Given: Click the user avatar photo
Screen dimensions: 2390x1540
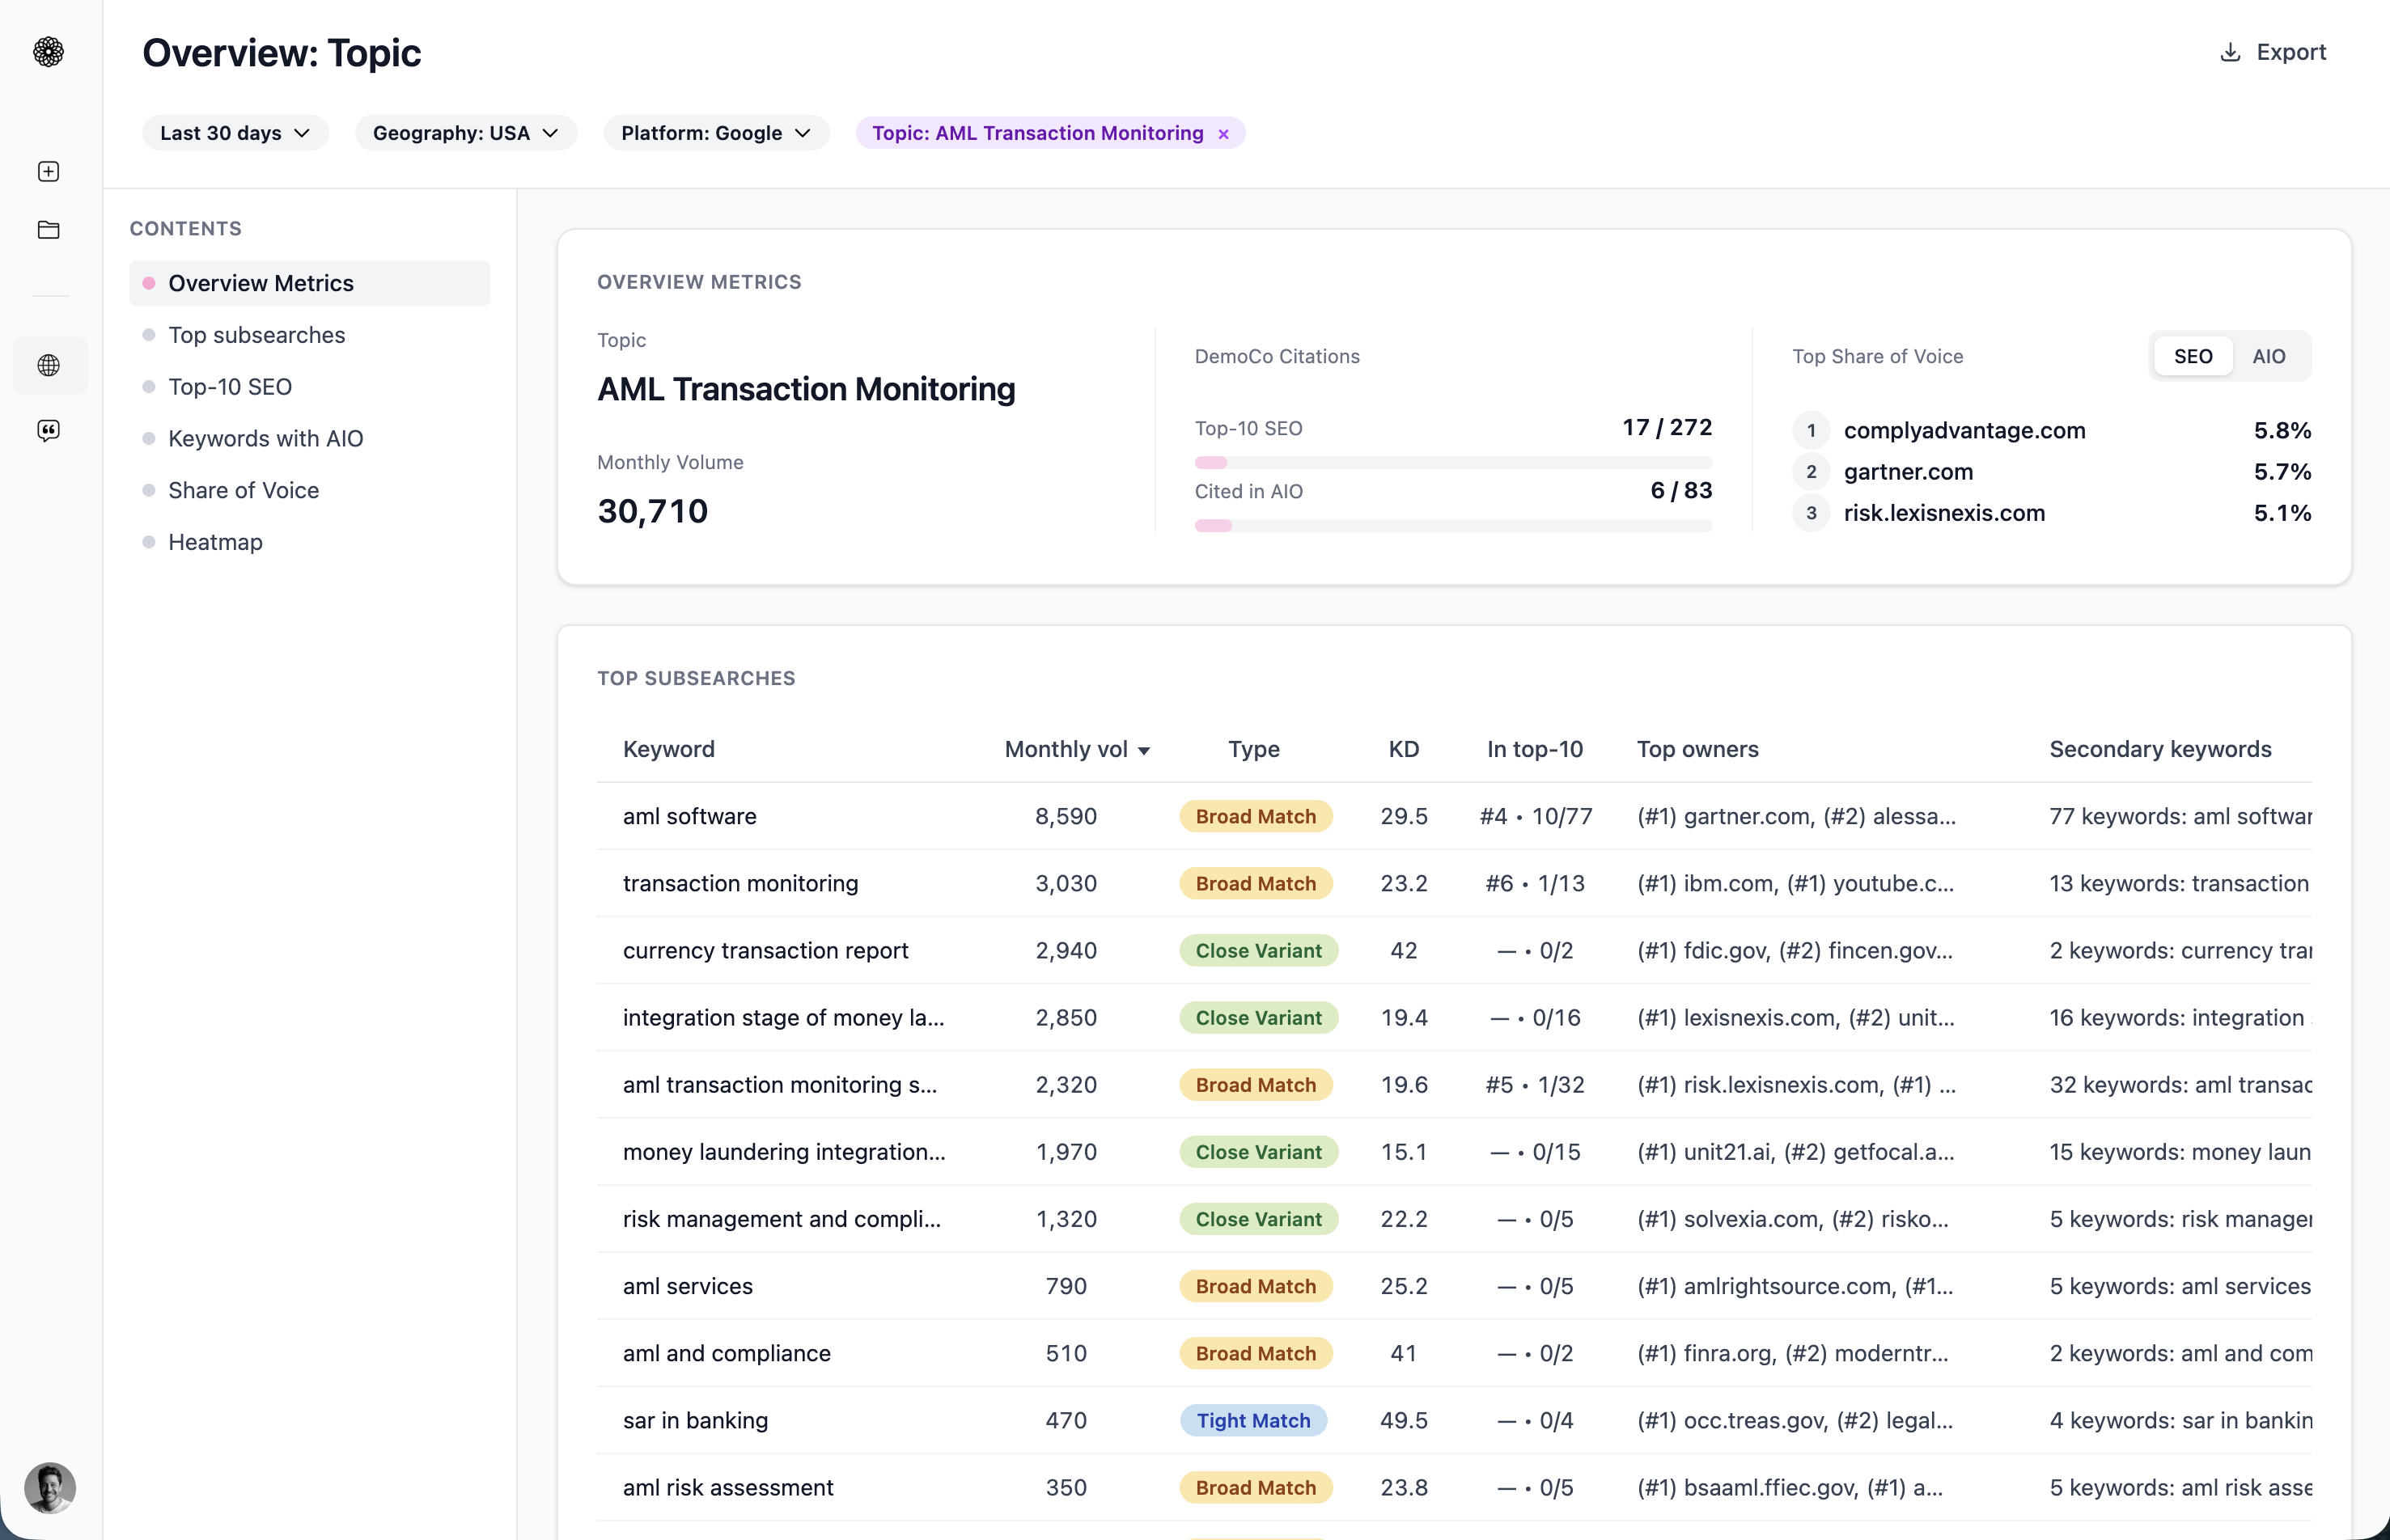Looking at the screenshot, I should [50, 1487].
